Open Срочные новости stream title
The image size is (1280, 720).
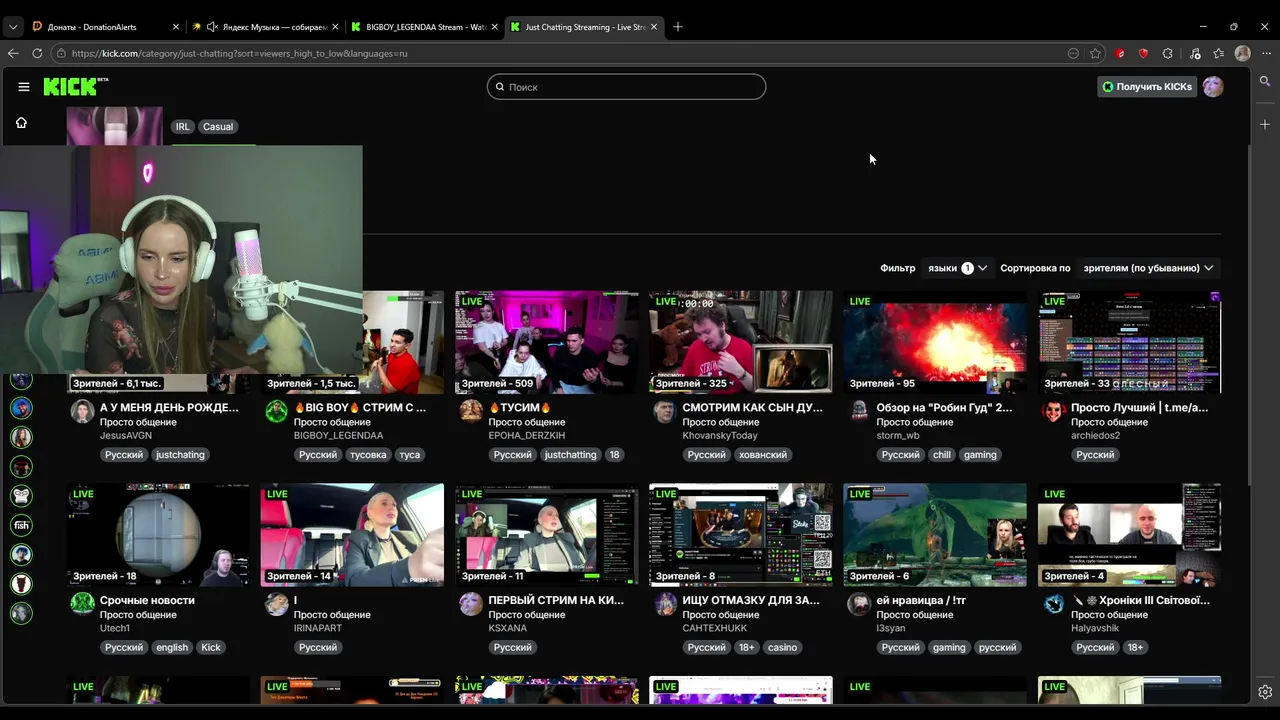click(x=147, y=600)
